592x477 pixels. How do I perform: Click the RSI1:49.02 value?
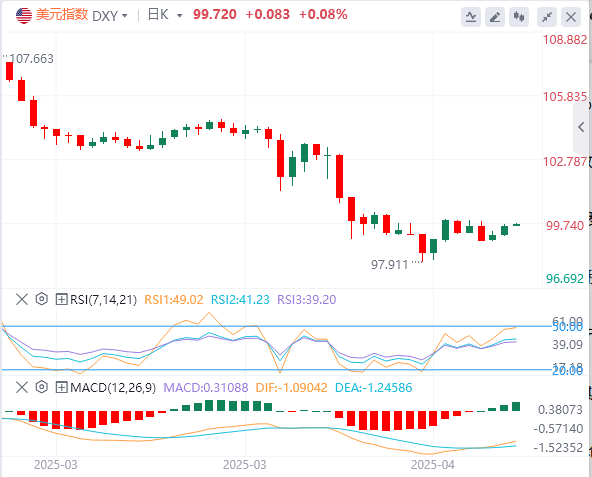coord(174,300)
